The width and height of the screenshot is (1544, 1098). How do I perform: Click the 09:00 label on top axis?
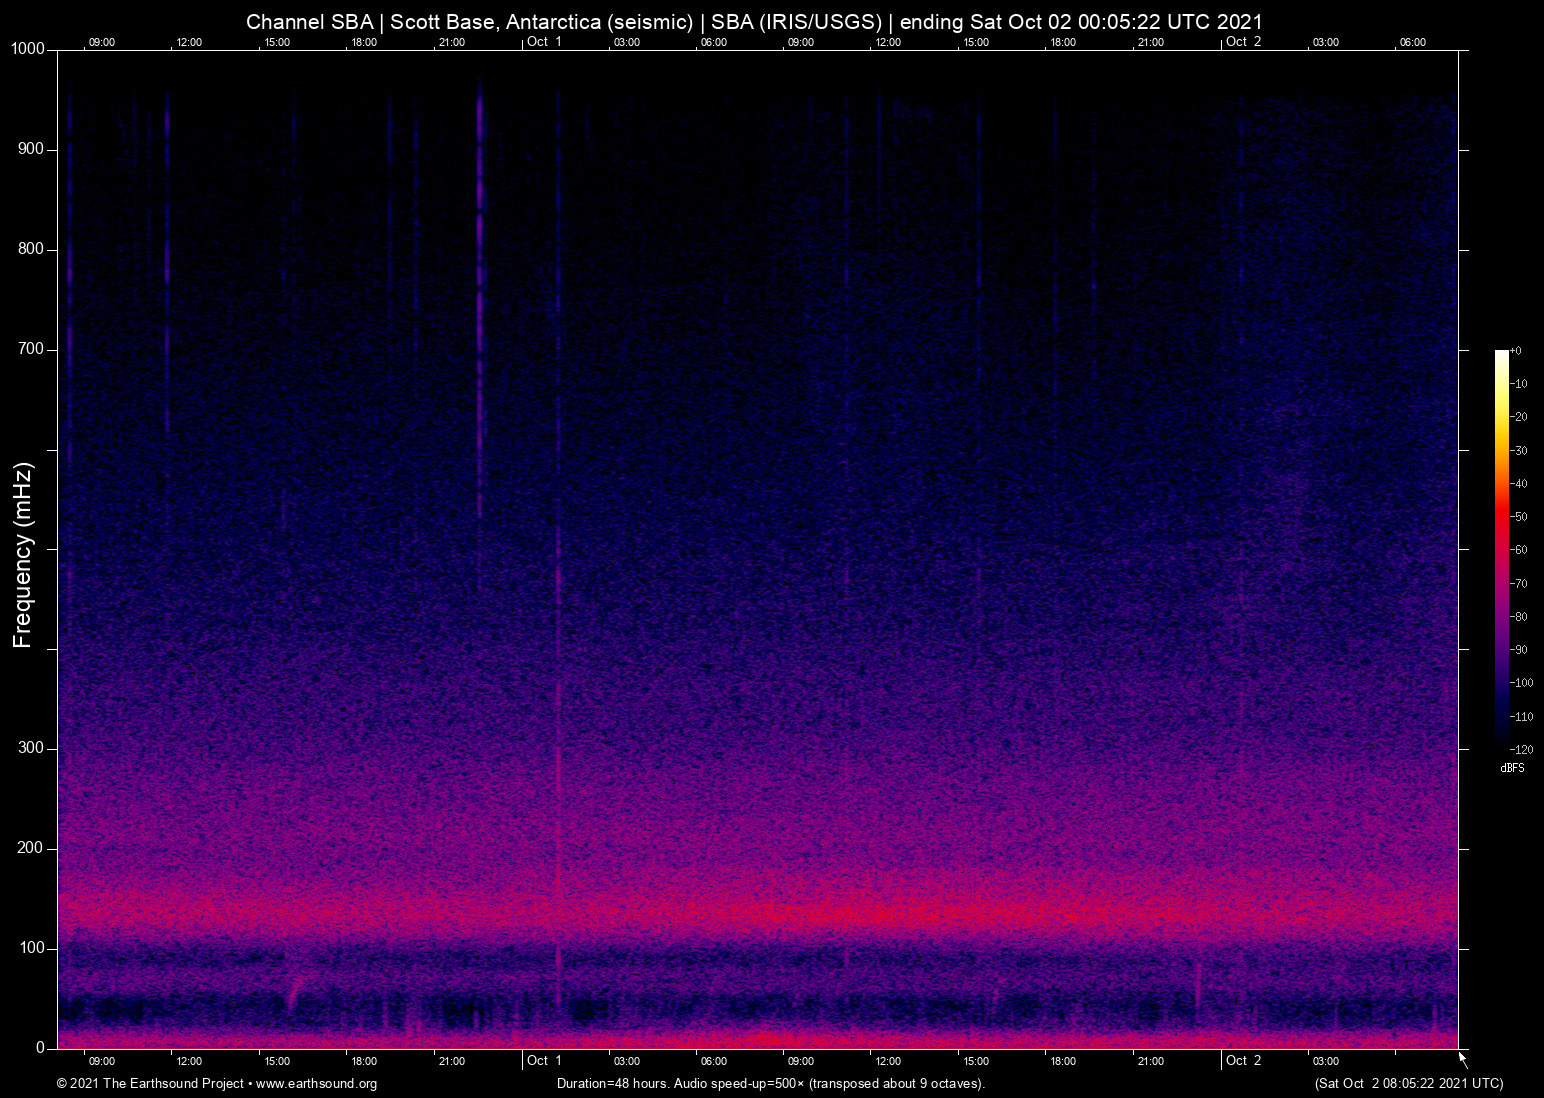102,42
